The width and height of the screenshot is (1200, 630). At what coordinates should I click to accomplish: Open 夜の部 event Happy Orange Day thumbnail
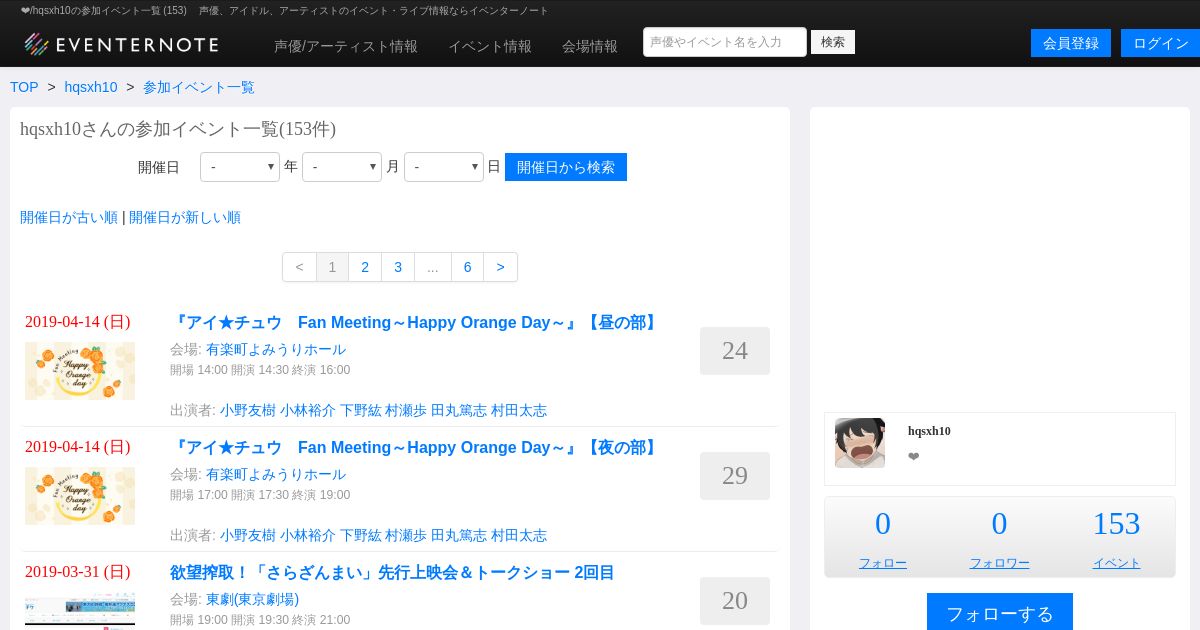(x=80, y=496)
